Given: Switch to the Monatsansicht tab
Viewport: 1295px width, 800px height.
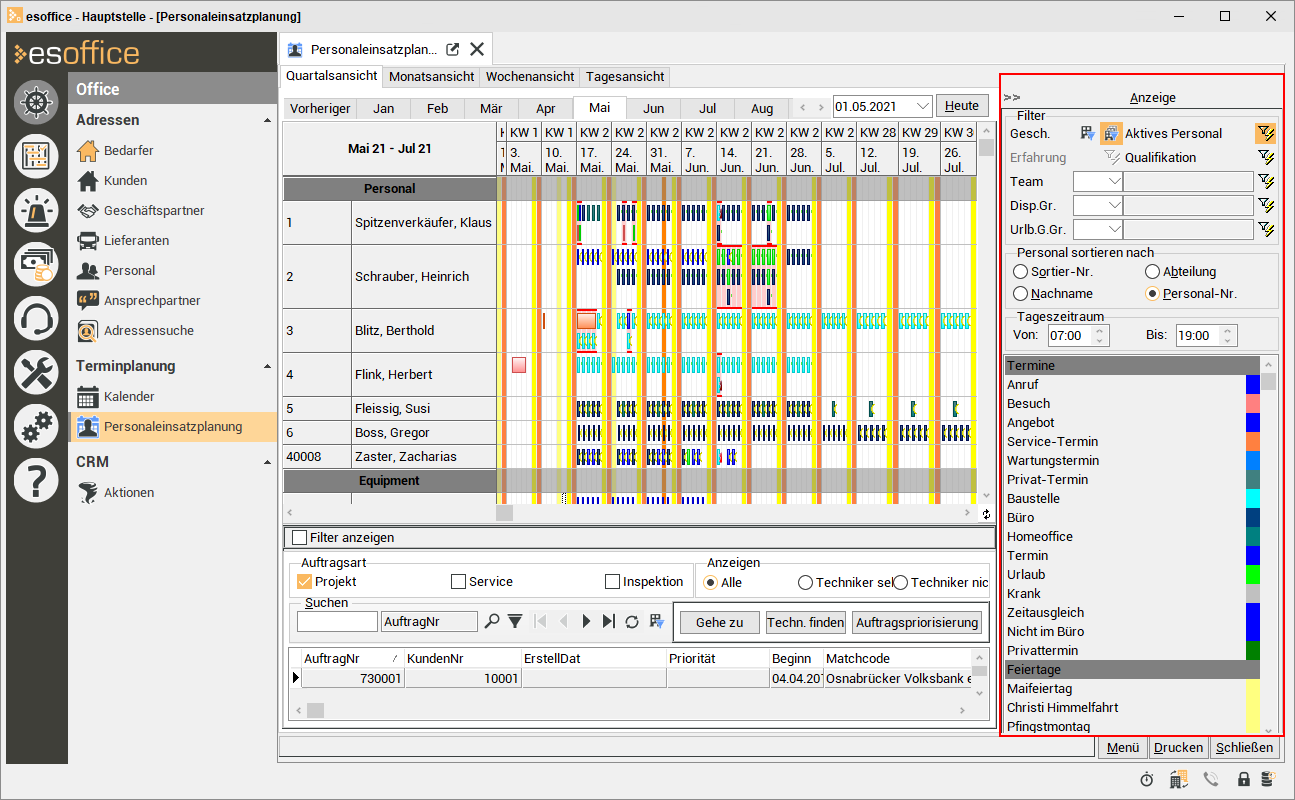Looking at the screenshot, I should point(432,76).
